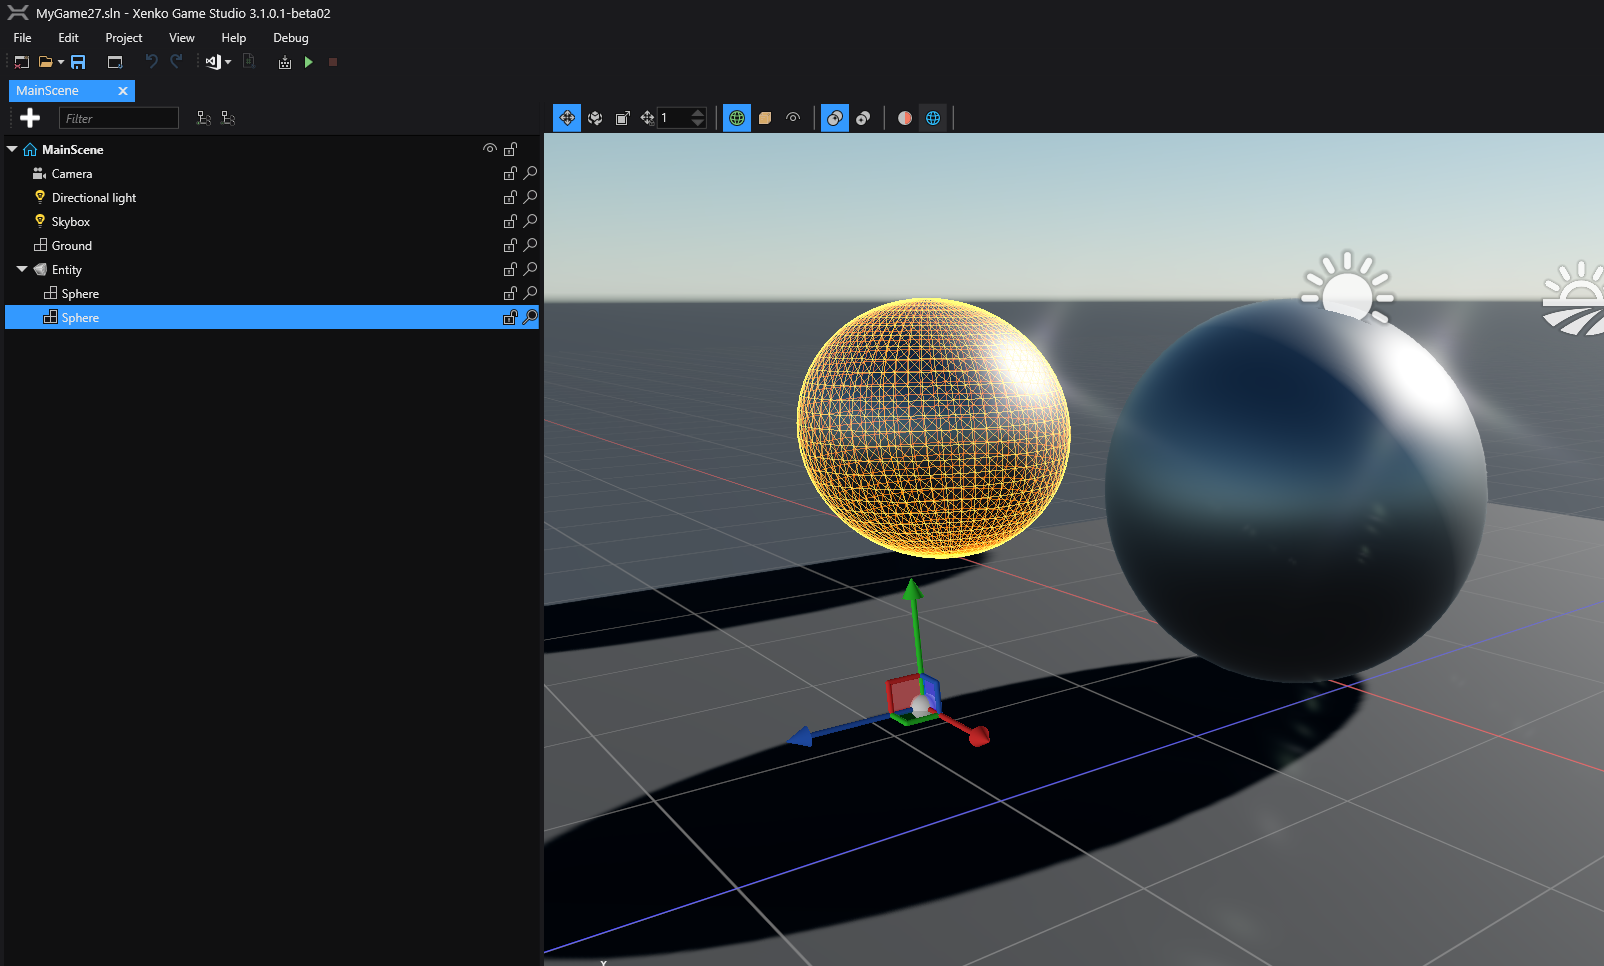The image size is (1604, 966).
Task: Toggle lock on Camera row
Action: 510,174
